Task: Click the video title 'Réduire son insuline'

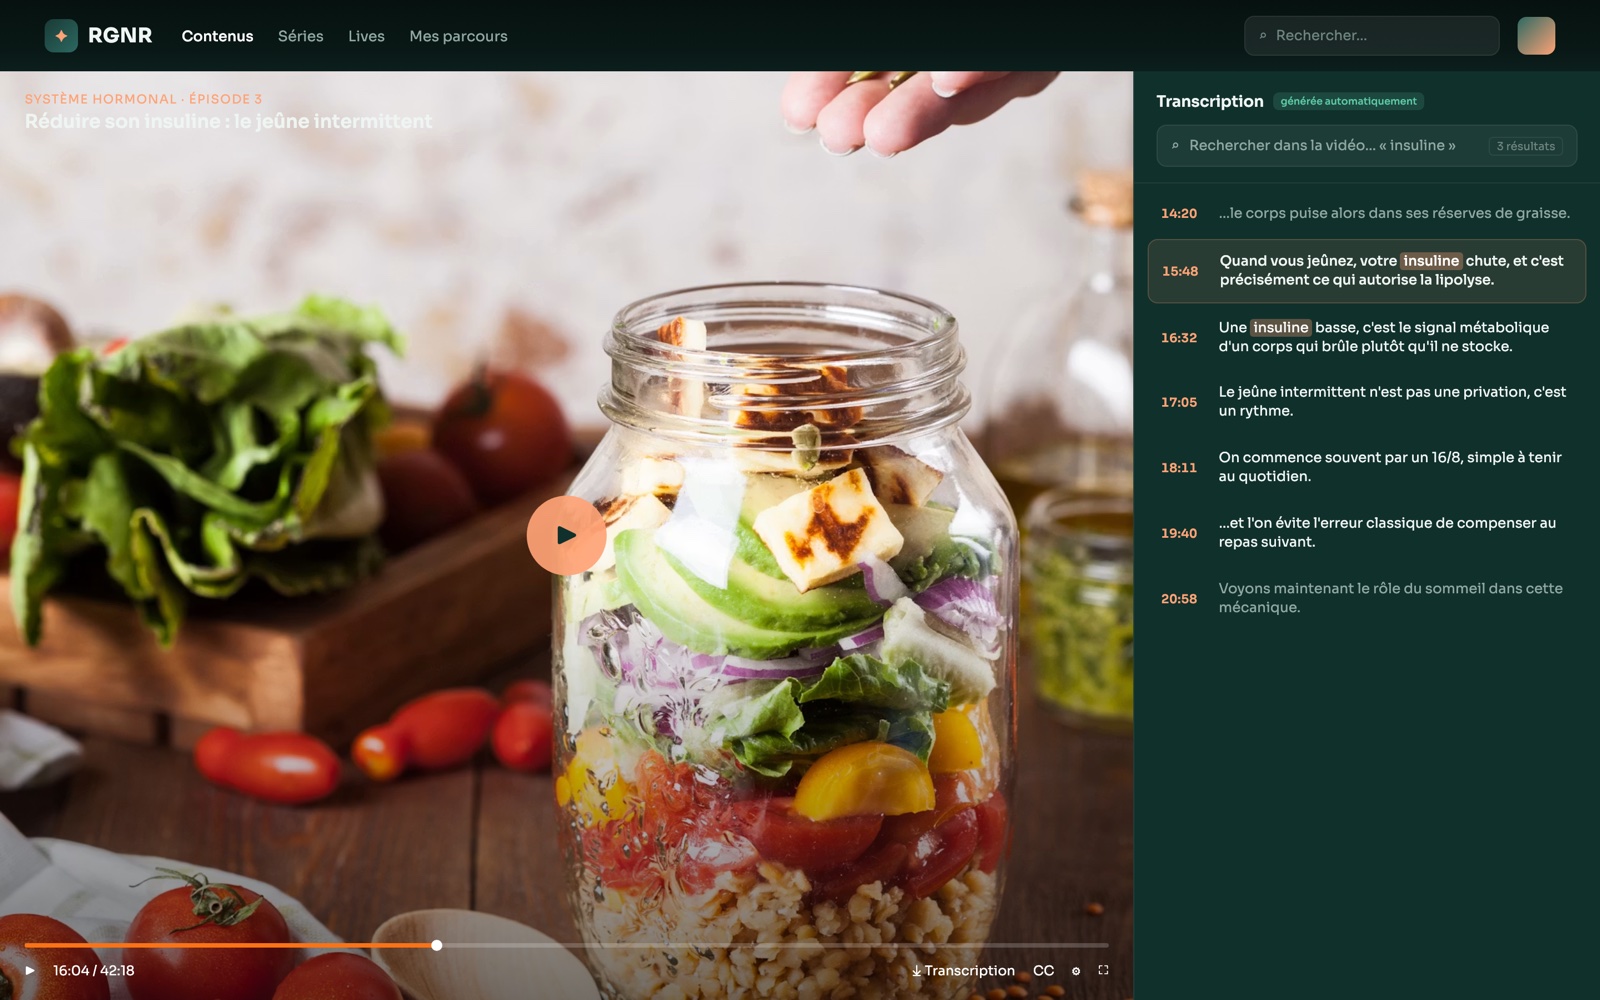Action: click(x=228, y=121)
